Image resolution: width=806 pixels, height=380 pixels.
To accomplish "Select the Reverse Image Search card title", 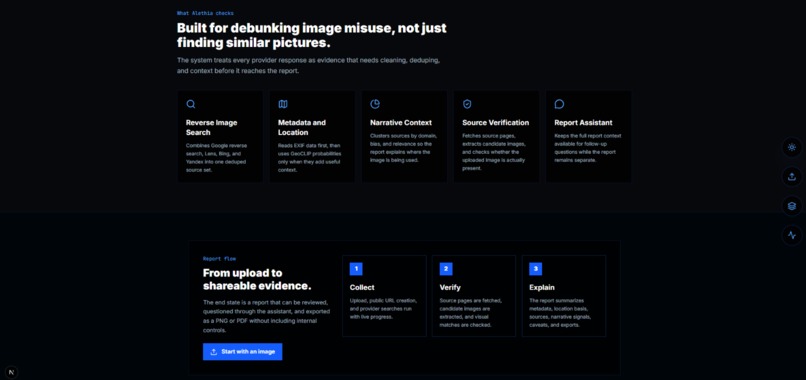I will click(x=211, y=128).
